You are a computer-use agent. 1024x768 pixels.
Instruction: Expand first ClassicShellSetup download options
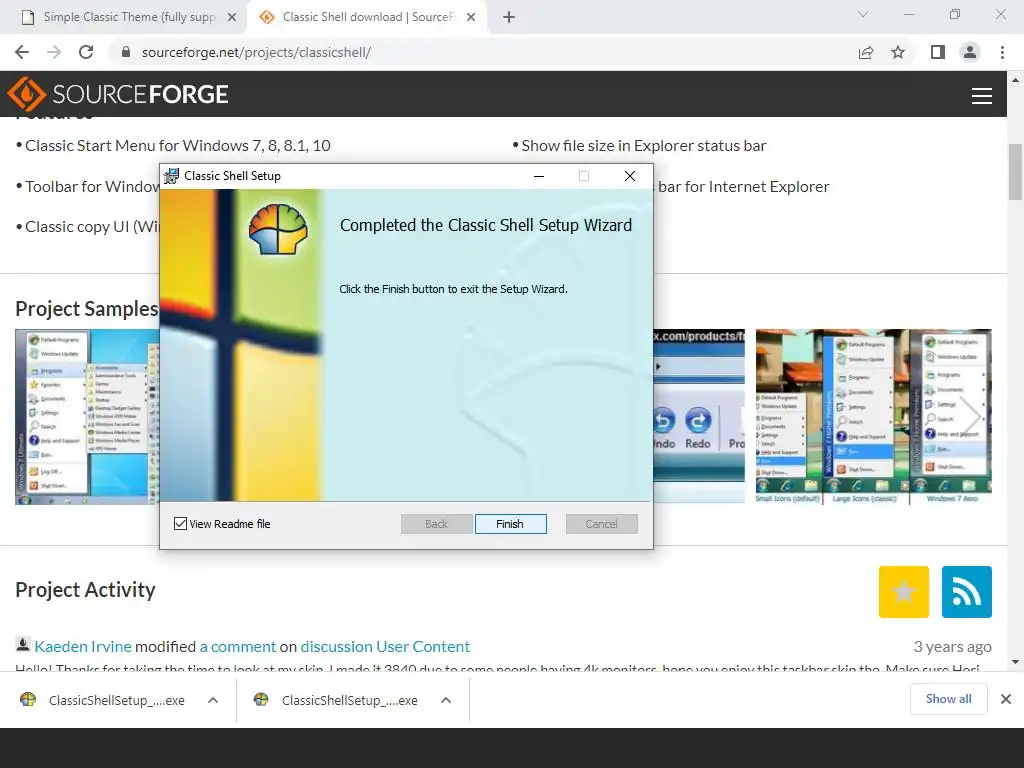point(213,700)
